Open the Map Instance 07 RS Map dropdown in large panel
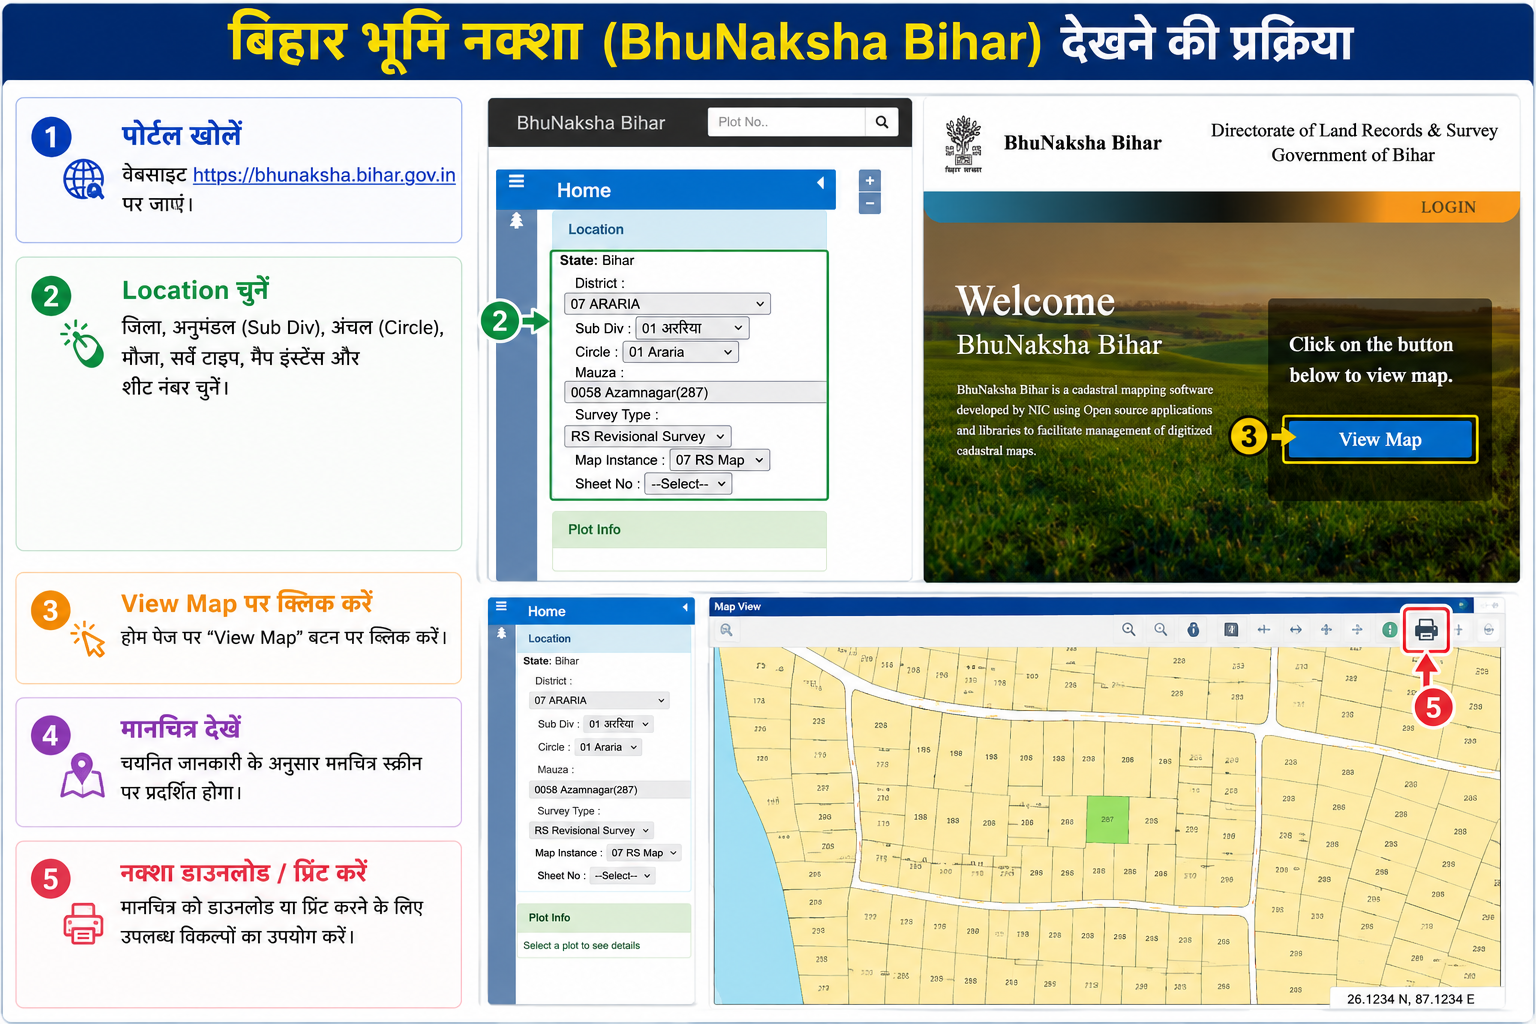The height and width of the screenshot is (1024, 1536). pos(719,460)
